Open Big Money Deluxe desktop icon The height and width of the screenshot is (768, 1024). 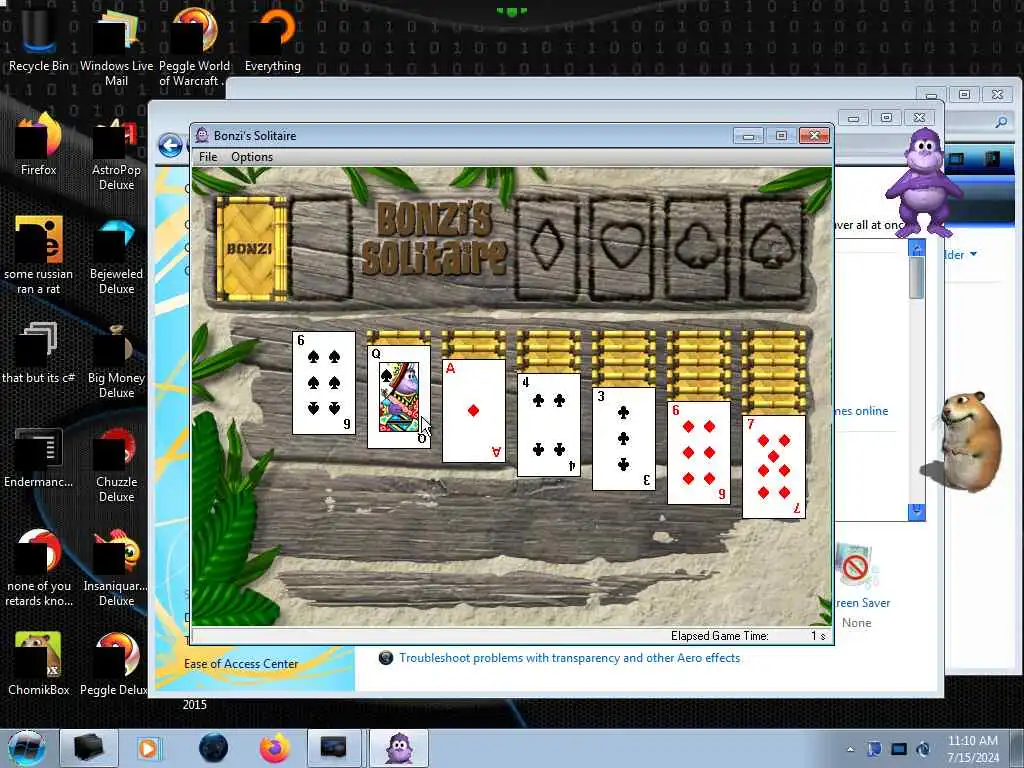(116, 360)
